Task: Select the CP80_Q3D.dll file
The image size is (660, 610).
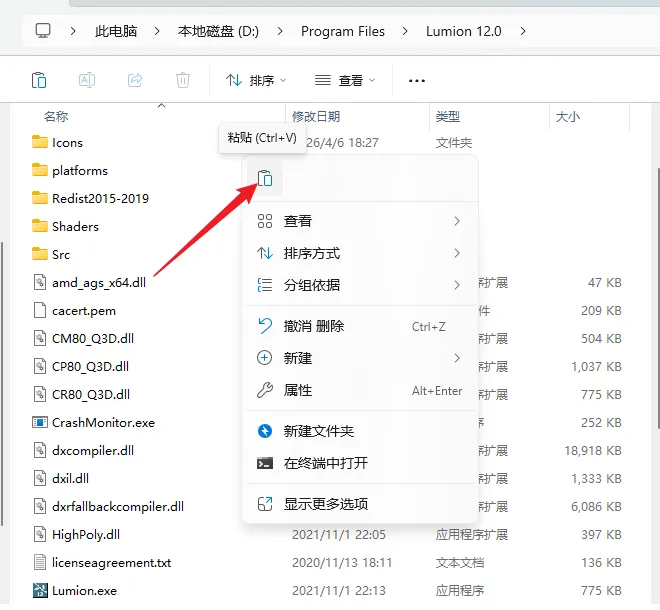Action: pyautogui.click(x=81, y=366)
